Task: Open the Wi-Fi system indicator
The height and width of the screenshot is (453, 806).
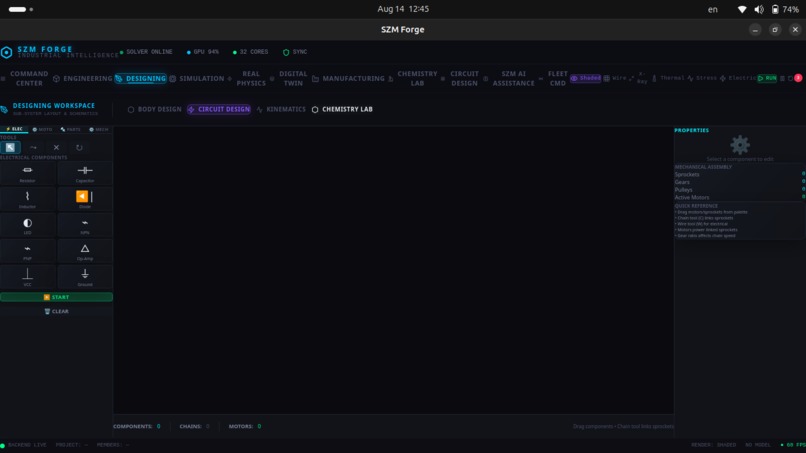Action: (x=742, y=9)
